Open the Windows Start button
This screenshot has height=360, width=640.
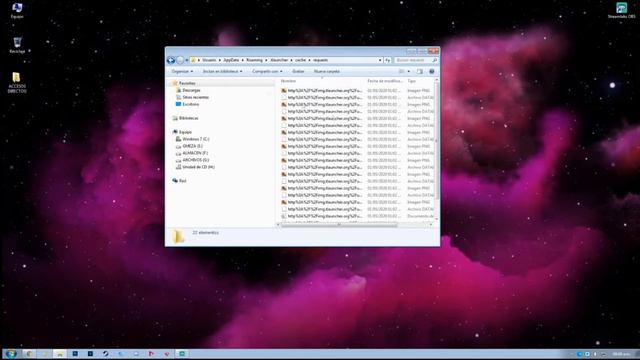(11, 354)
